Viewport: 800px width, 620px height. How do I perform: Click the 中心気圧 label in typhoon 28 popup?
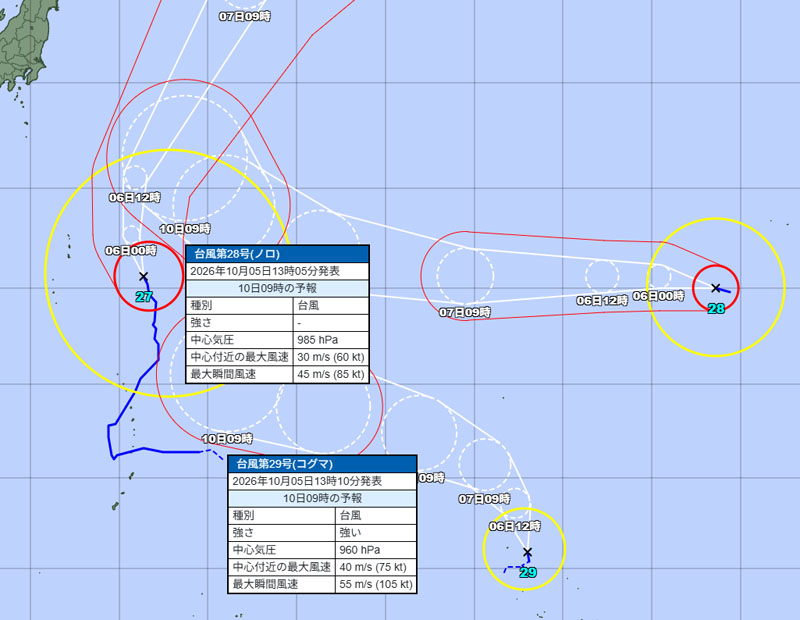212,340
